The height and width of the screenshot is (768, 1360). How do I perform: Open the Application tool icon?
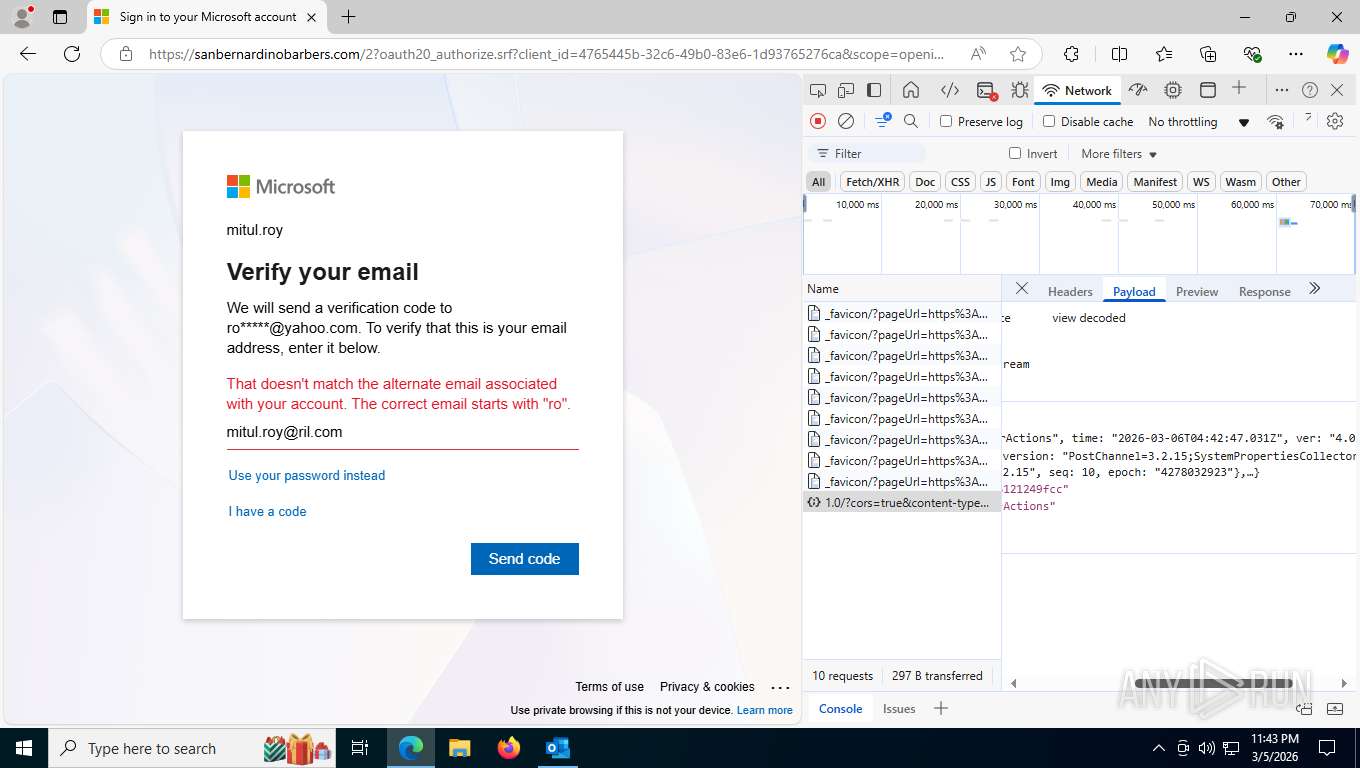(x=1208, y=90)
